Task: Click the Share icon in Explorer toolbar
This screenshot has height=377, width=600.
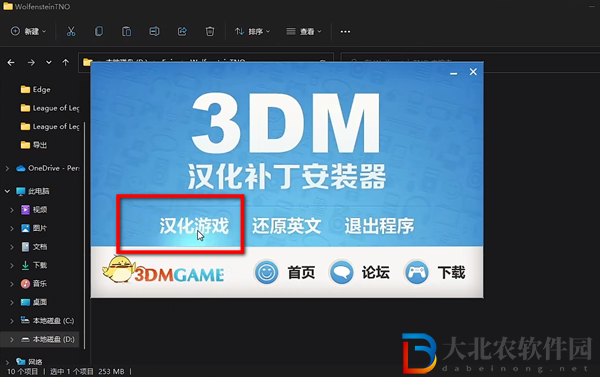Action: pos(182,31)
